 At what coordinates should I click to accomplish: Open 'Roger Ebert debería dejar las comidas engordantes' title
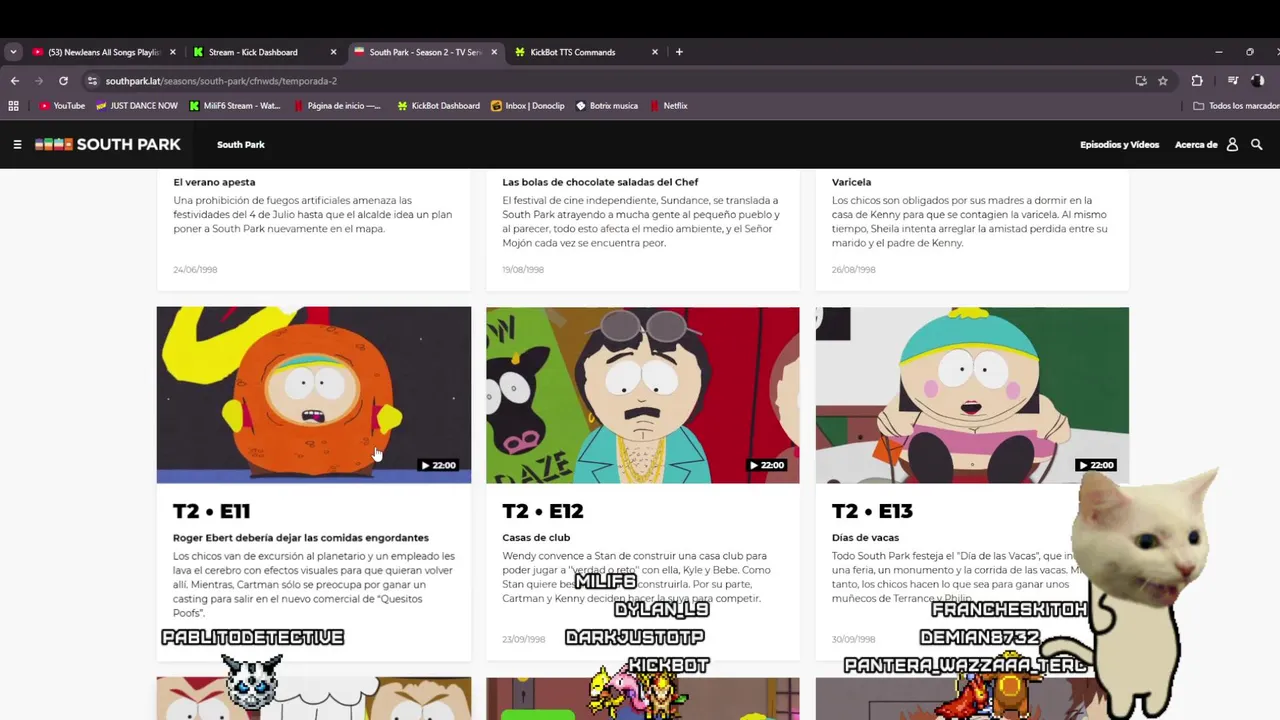click(x=301, y=538)
